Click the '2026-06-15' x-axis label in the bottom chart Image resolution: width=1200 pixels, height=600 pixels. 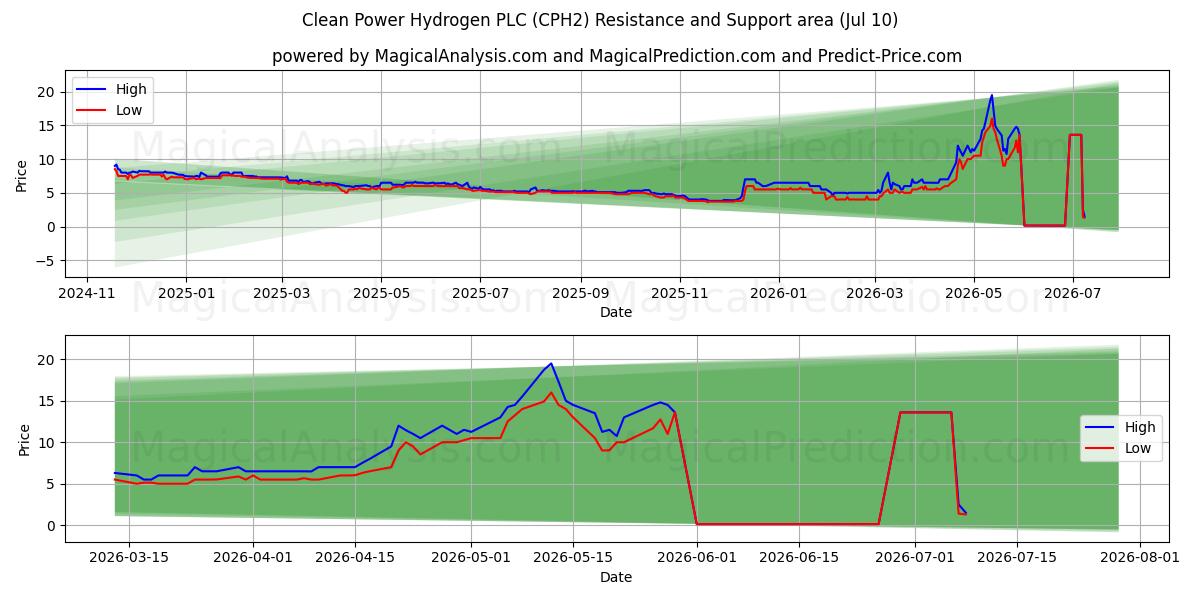(x=799, y=559)
